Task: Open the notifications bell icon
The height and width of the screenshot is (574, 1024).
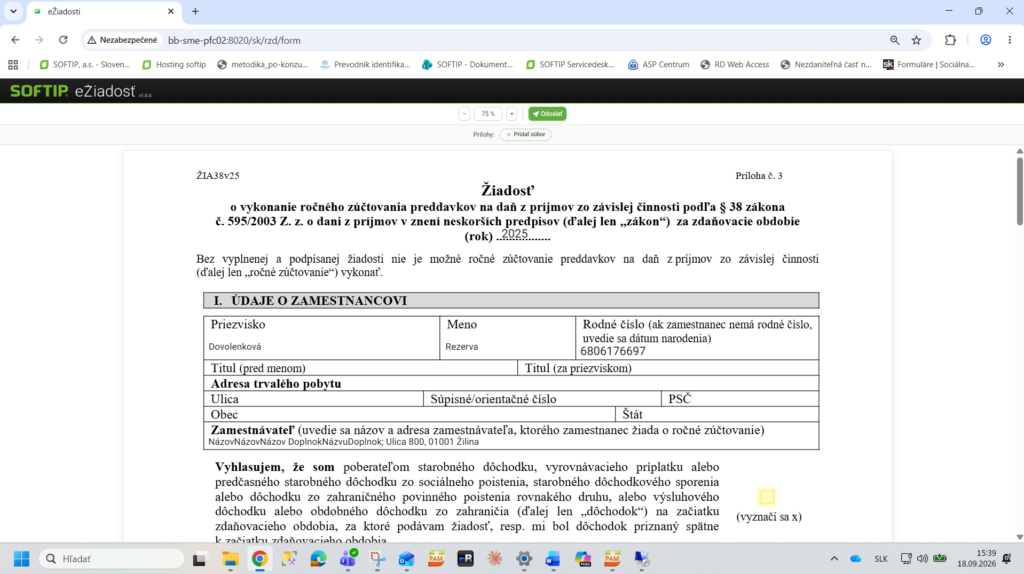Action: pos(1007,559)
